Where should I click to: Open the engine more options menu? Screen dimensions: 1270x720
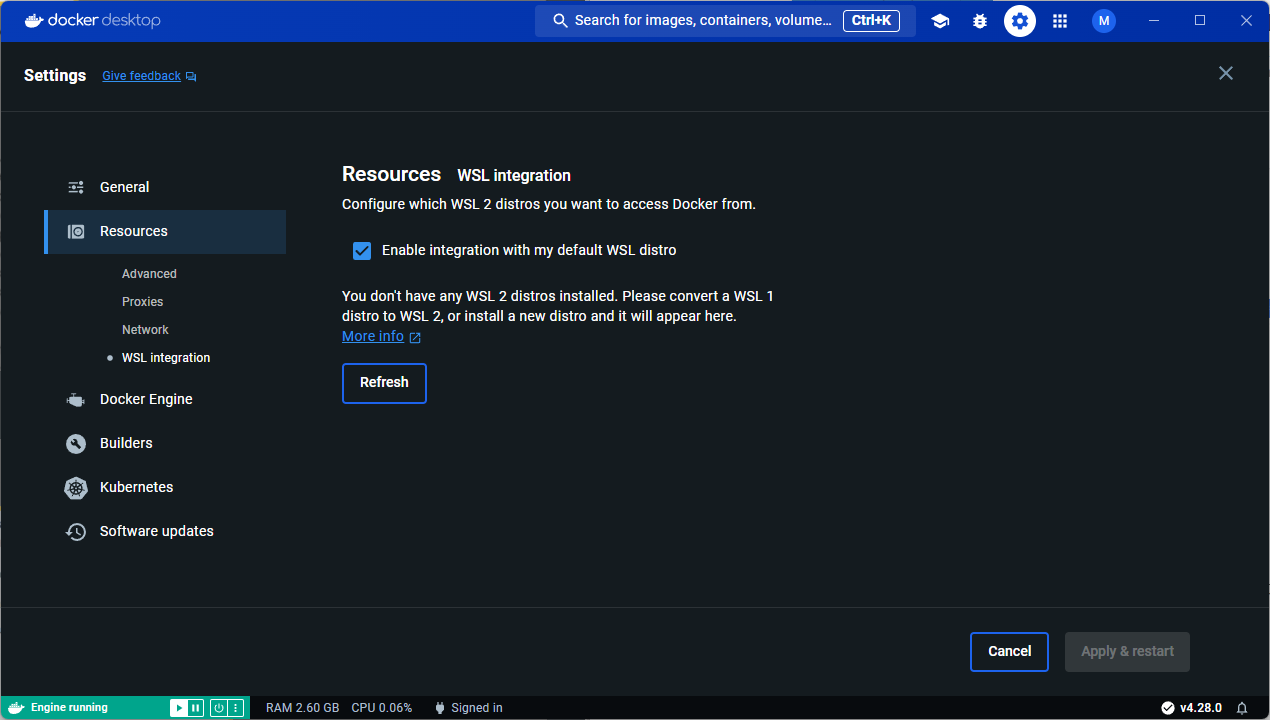(236, 708)
